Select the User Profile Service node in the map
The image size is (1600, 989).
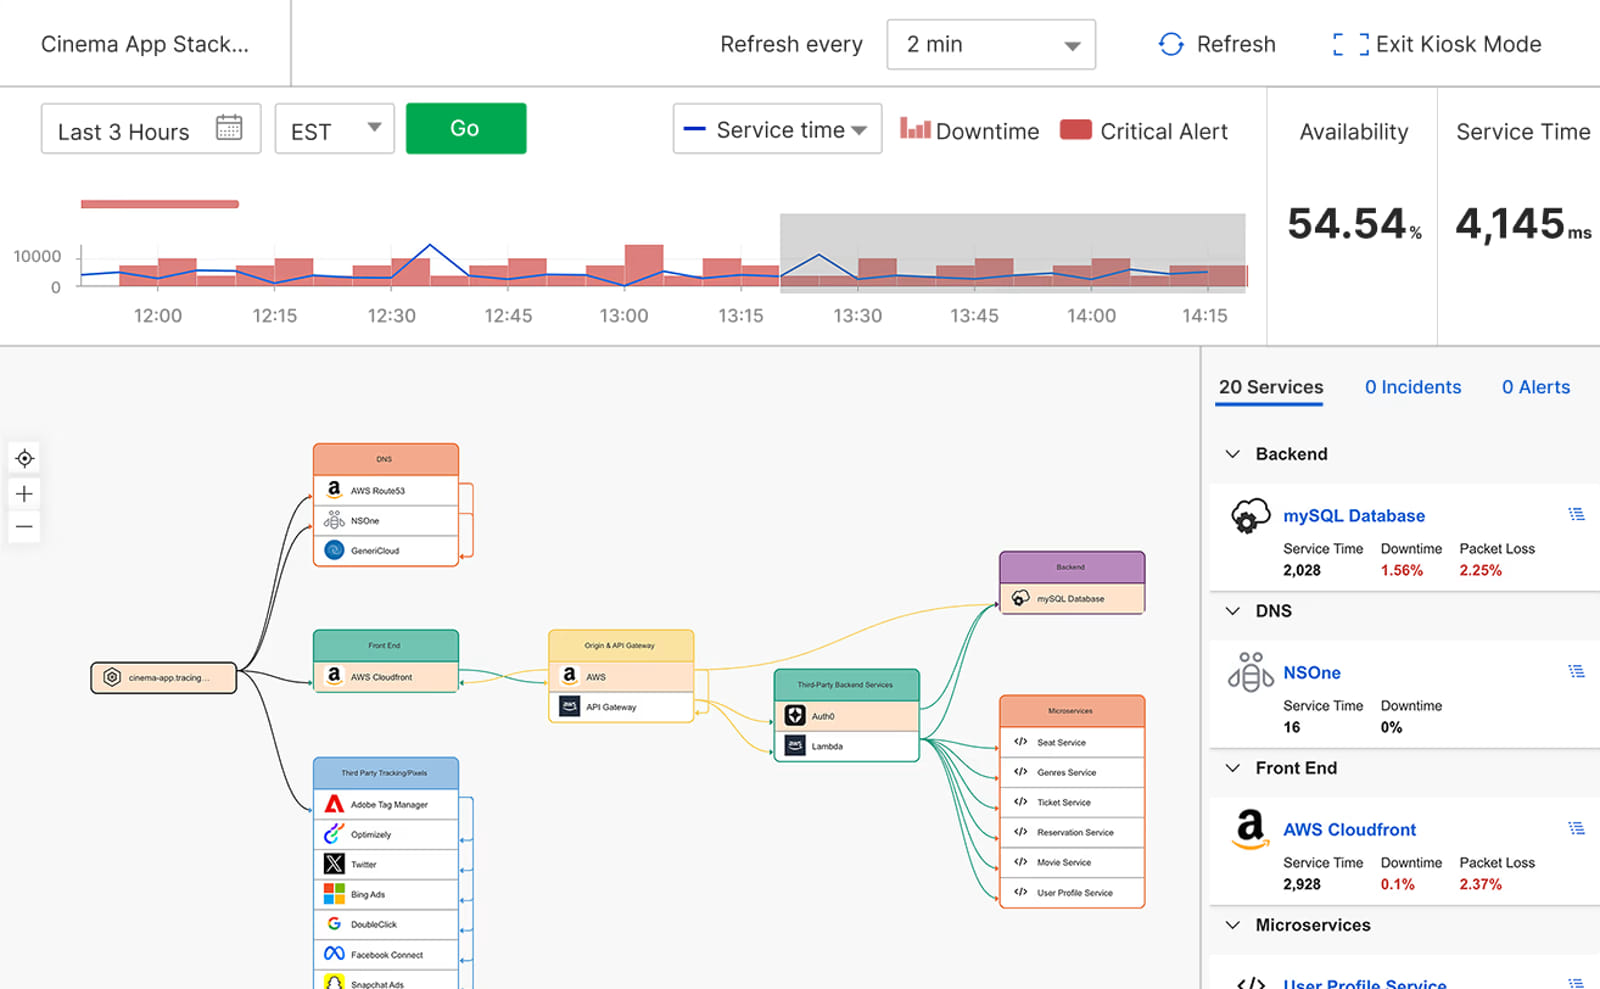pyautogui.click(x=1072, y=893)
